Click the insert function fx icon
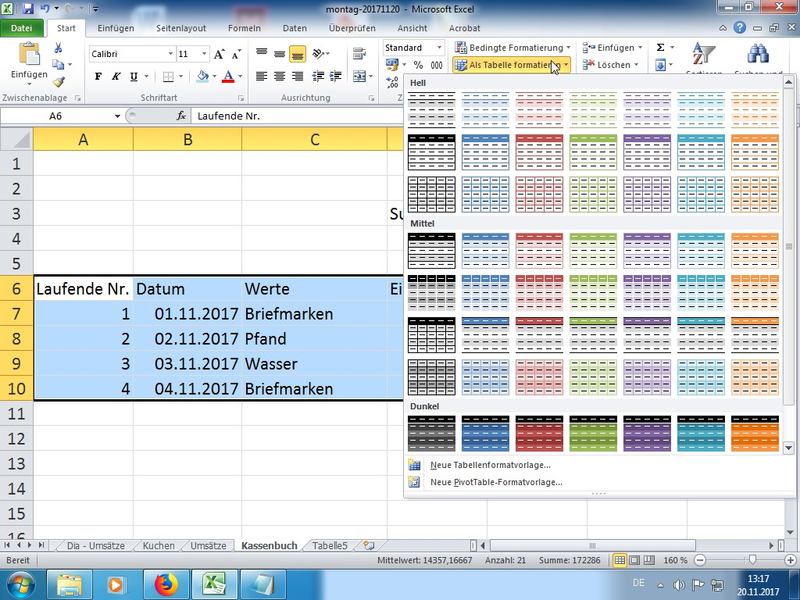The width and height of the screenshot is (800, 600). click(x=181, y=116)
